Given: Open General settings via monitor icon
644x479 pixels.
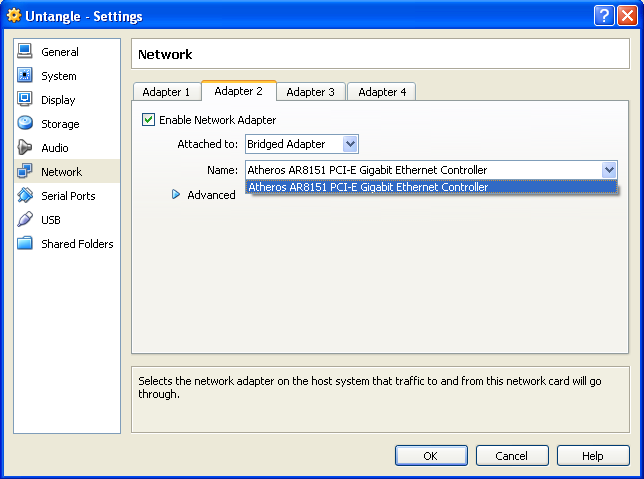Looking at the screenshot, I should [x=25, y=51].
